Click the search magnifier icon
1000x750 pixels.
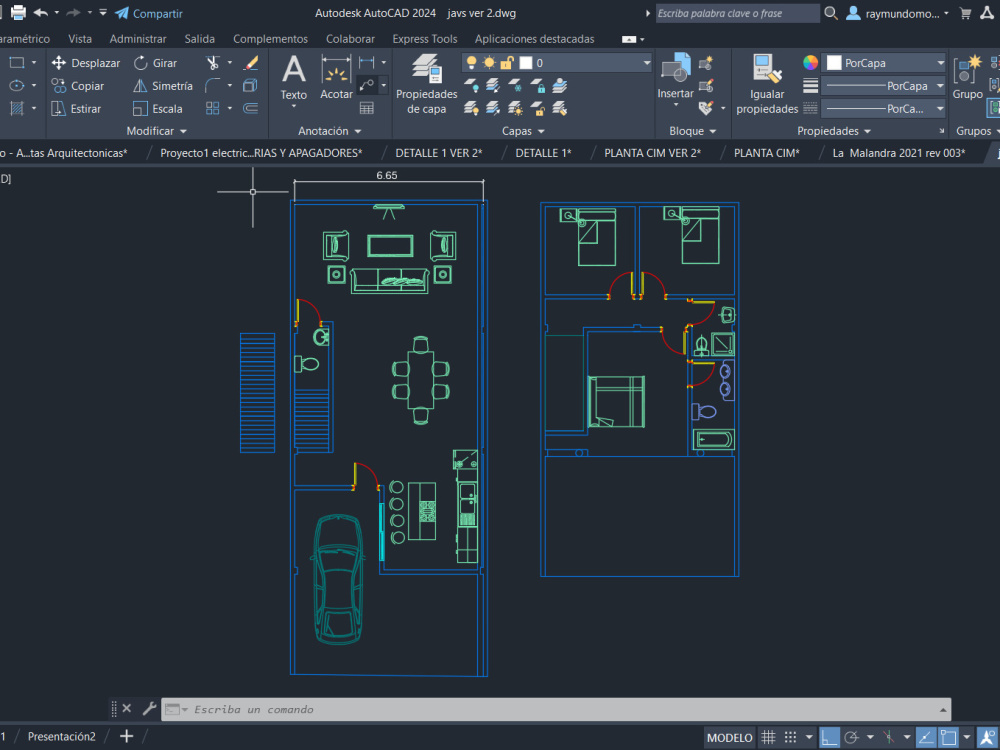point(830,13)
